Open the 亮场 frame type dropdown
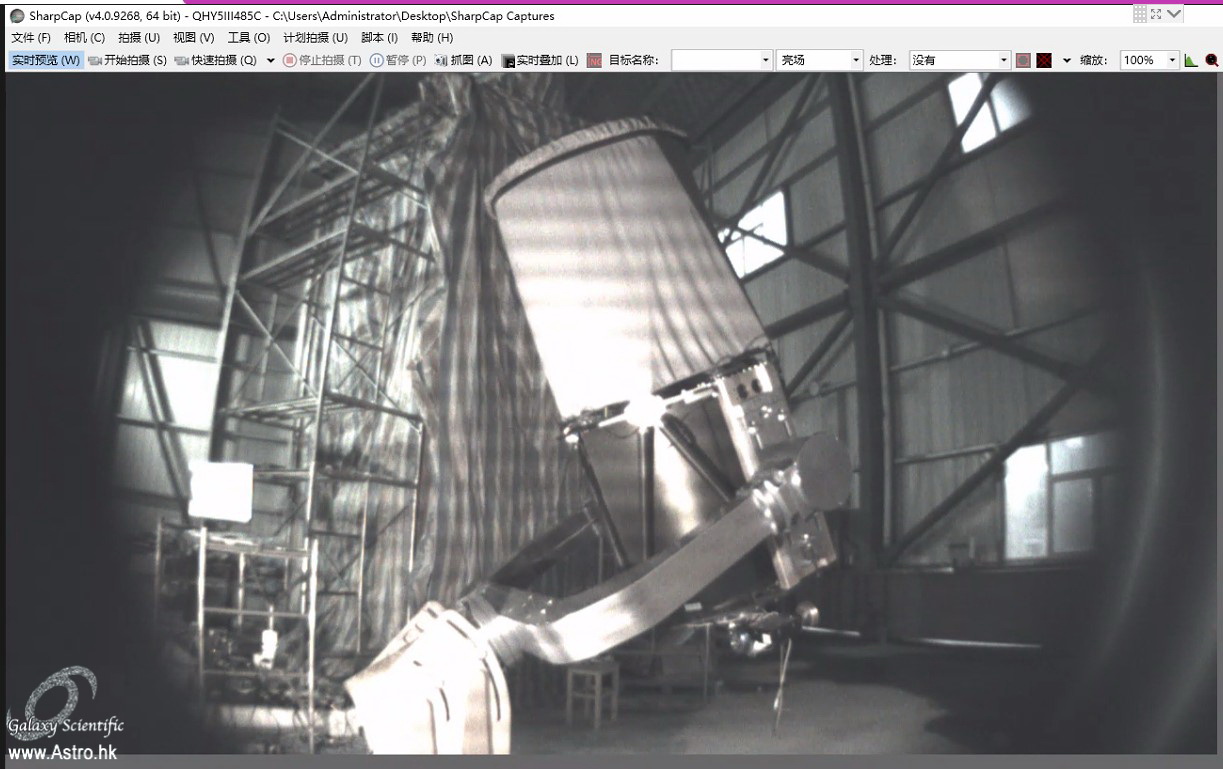Image resolution: width=1223 pixels, height=769 pixels. point(819,60)
